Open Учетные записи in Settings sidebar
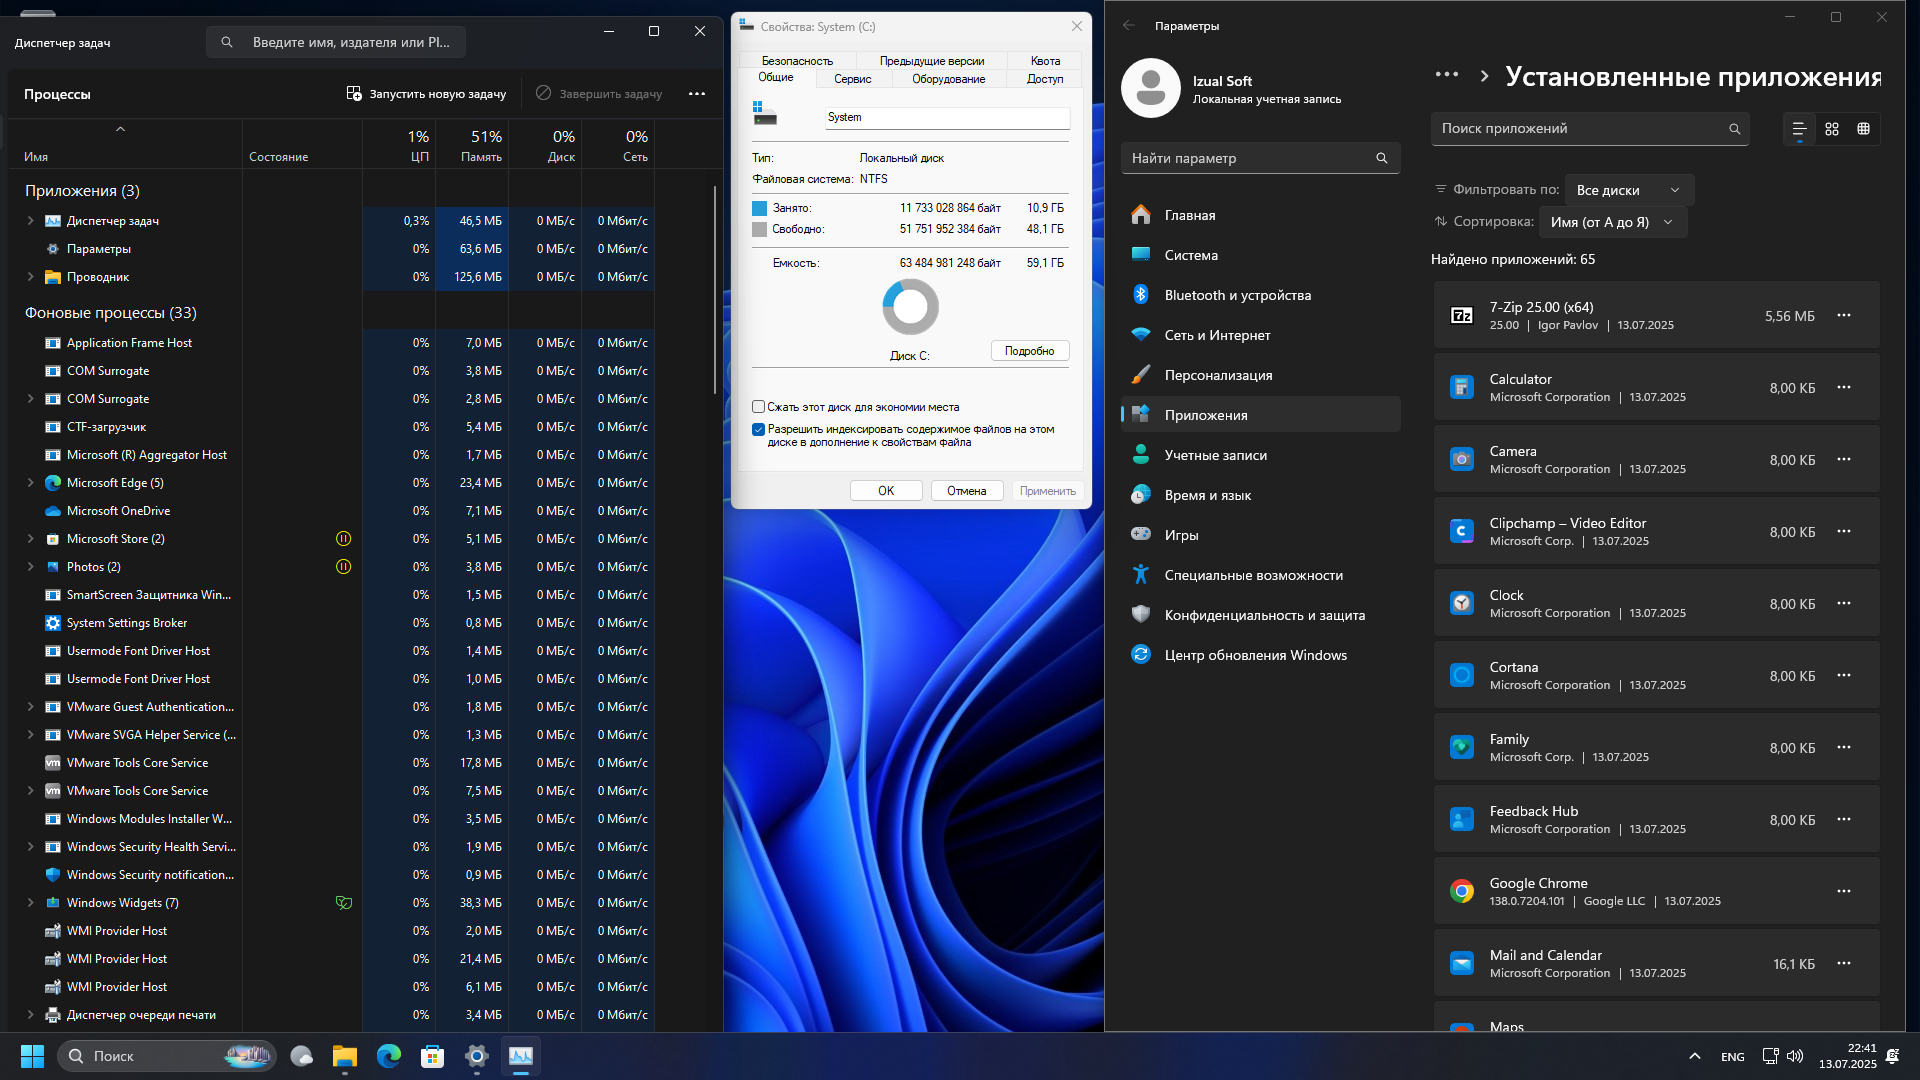The width and height of the screenshot is (1920, 1080). click(x=1260, y=455)
